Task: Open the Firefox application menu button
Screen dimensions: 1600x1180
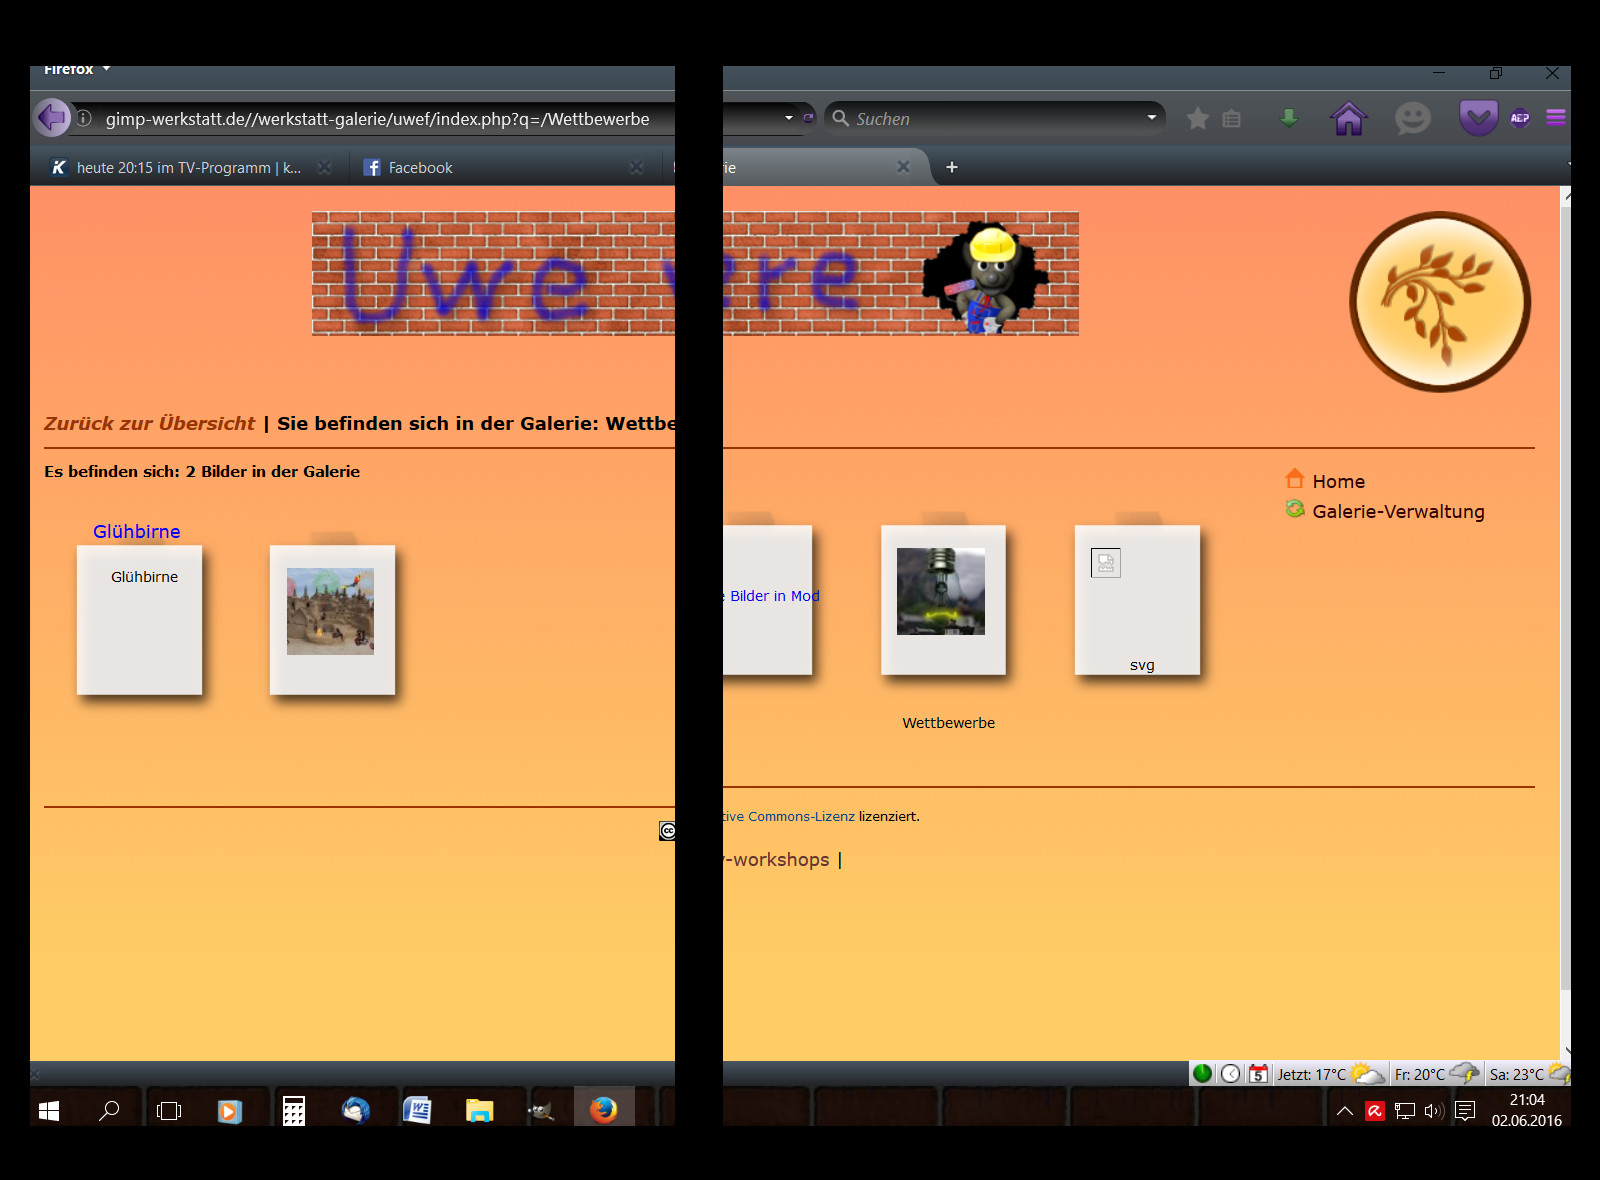Action: [76, 70]
